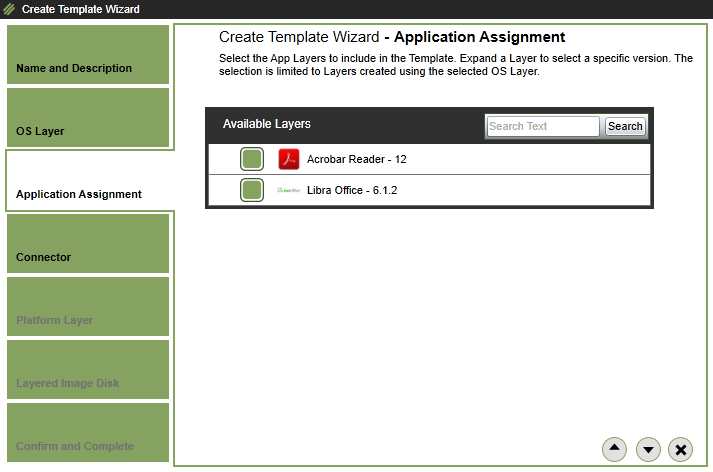Switch to the OS Layer step

click(88, 118)
